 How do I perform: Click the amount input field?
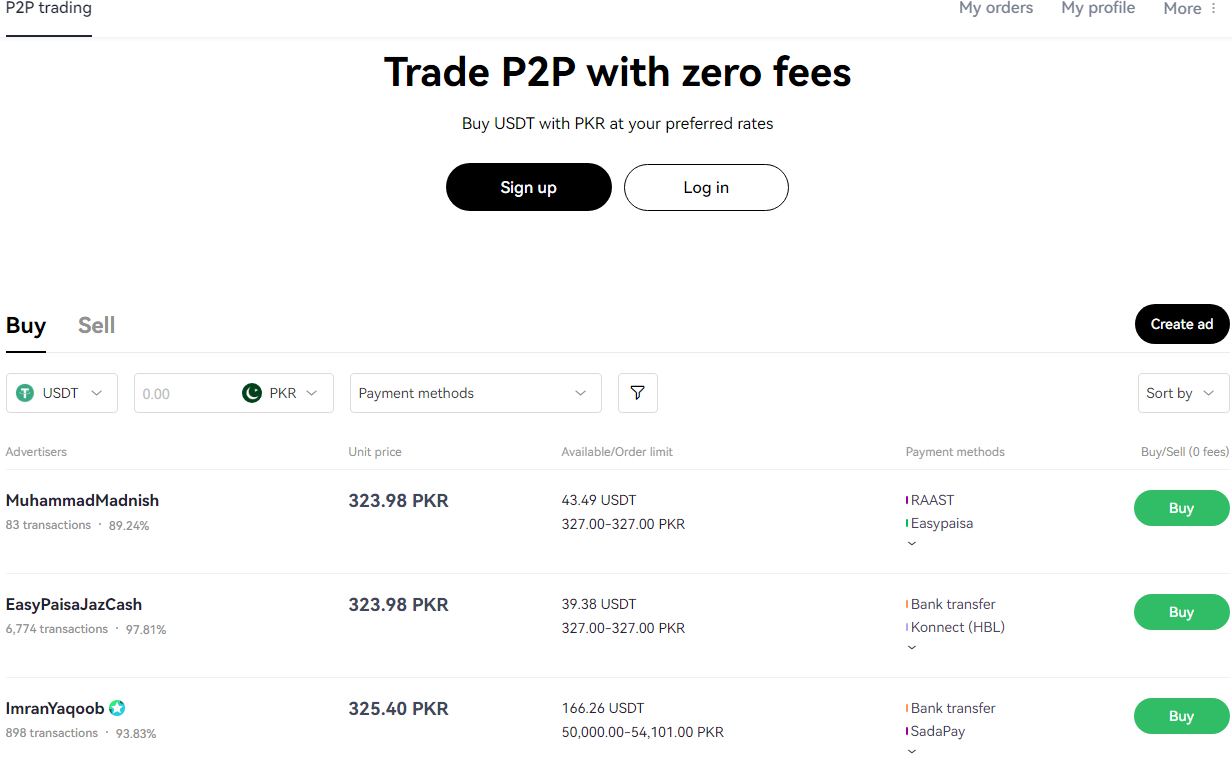coord(185,393)
